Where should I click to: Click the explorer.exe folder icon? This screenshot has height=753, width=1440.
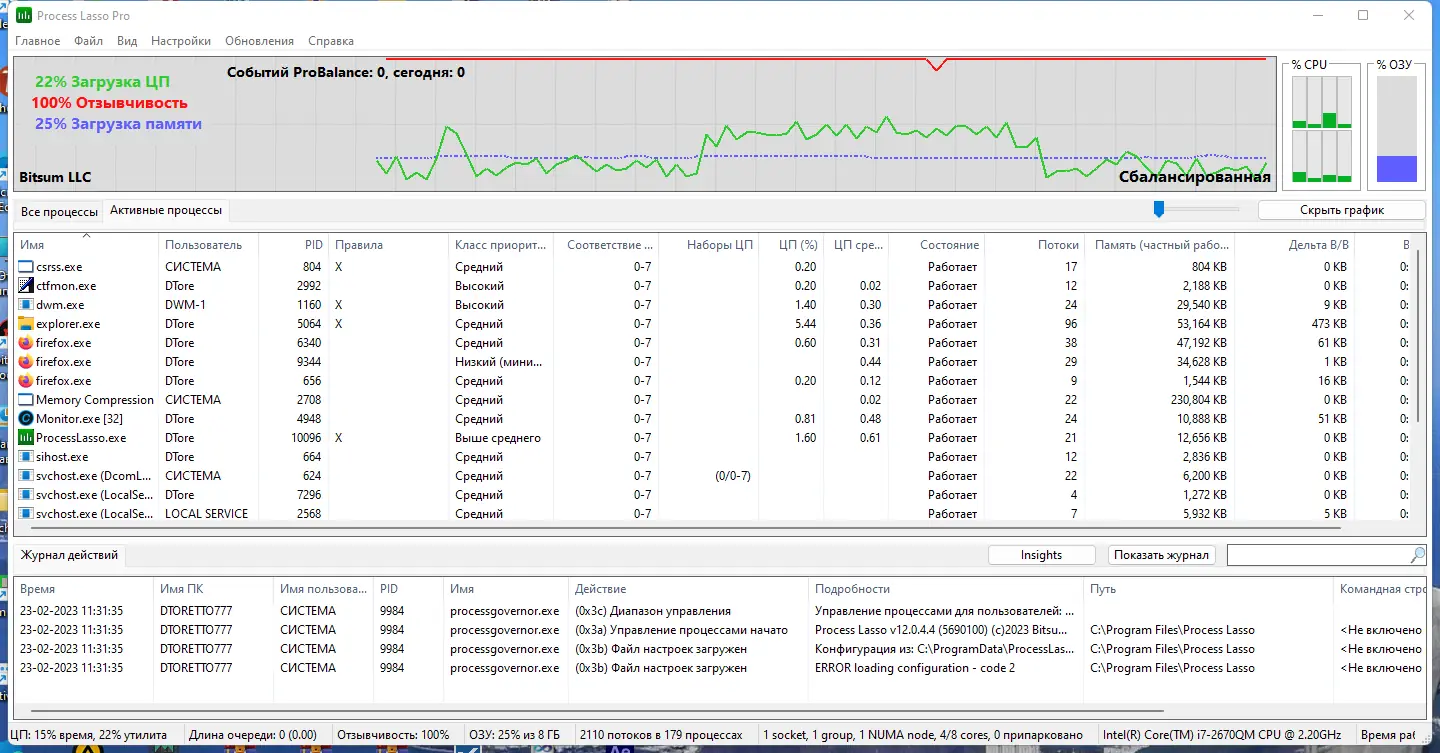[26, 324]
